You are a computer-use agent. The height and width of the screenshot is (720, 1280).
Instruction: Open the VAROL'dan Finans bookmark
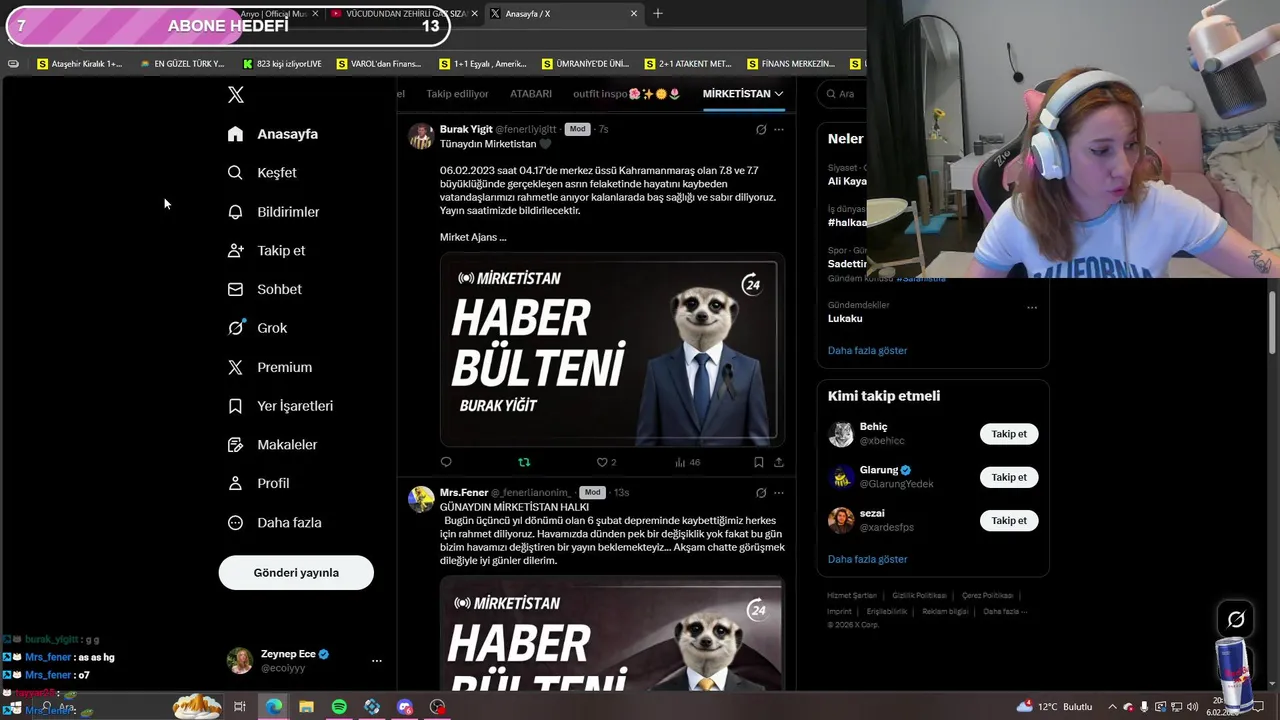coord(379,64)
